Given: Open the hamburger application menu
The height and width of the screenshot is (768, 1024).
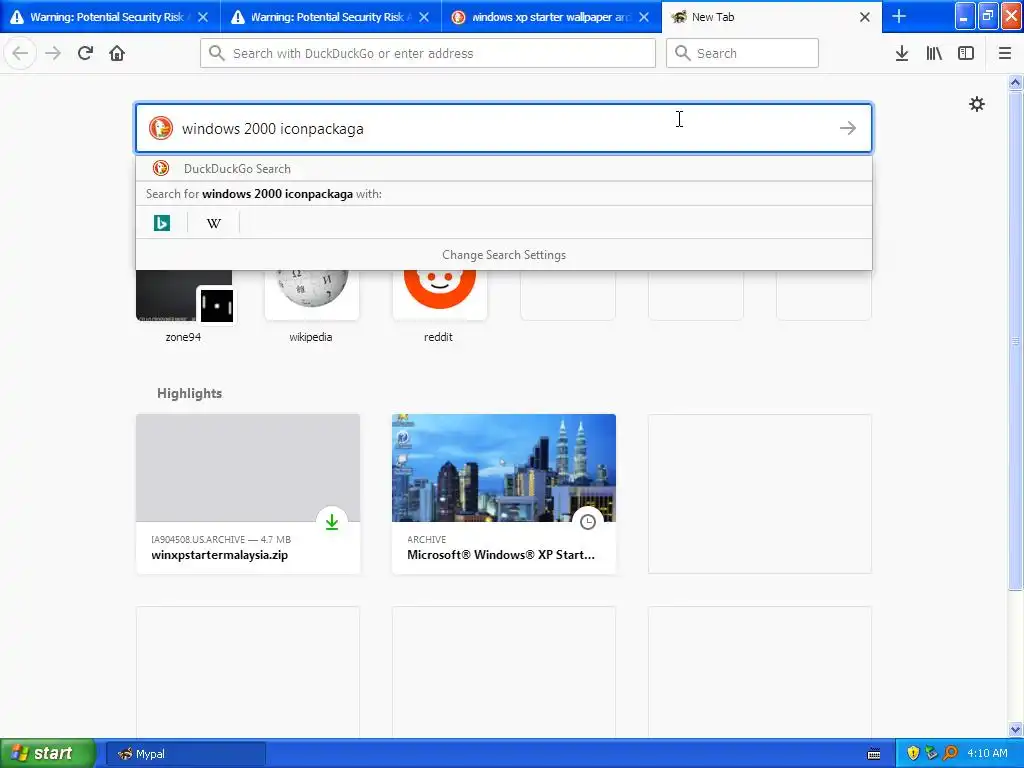Looking at the screenshot, I should (1005, 53).
